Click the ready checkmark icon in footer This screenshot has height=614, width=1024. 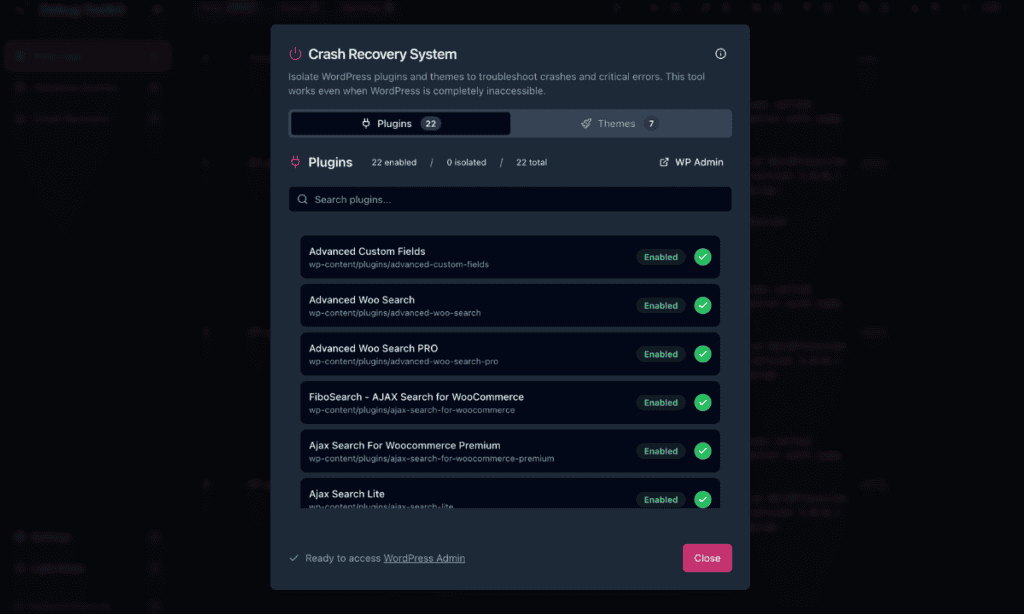(x=294, y=558)
